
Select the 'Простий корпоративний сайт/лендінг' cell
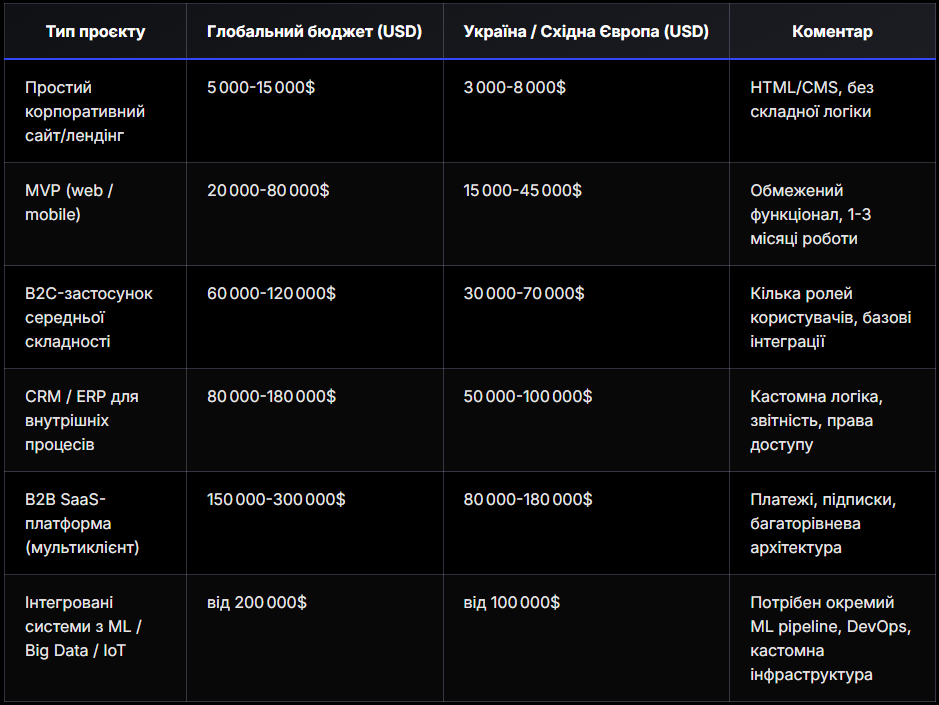85,111
